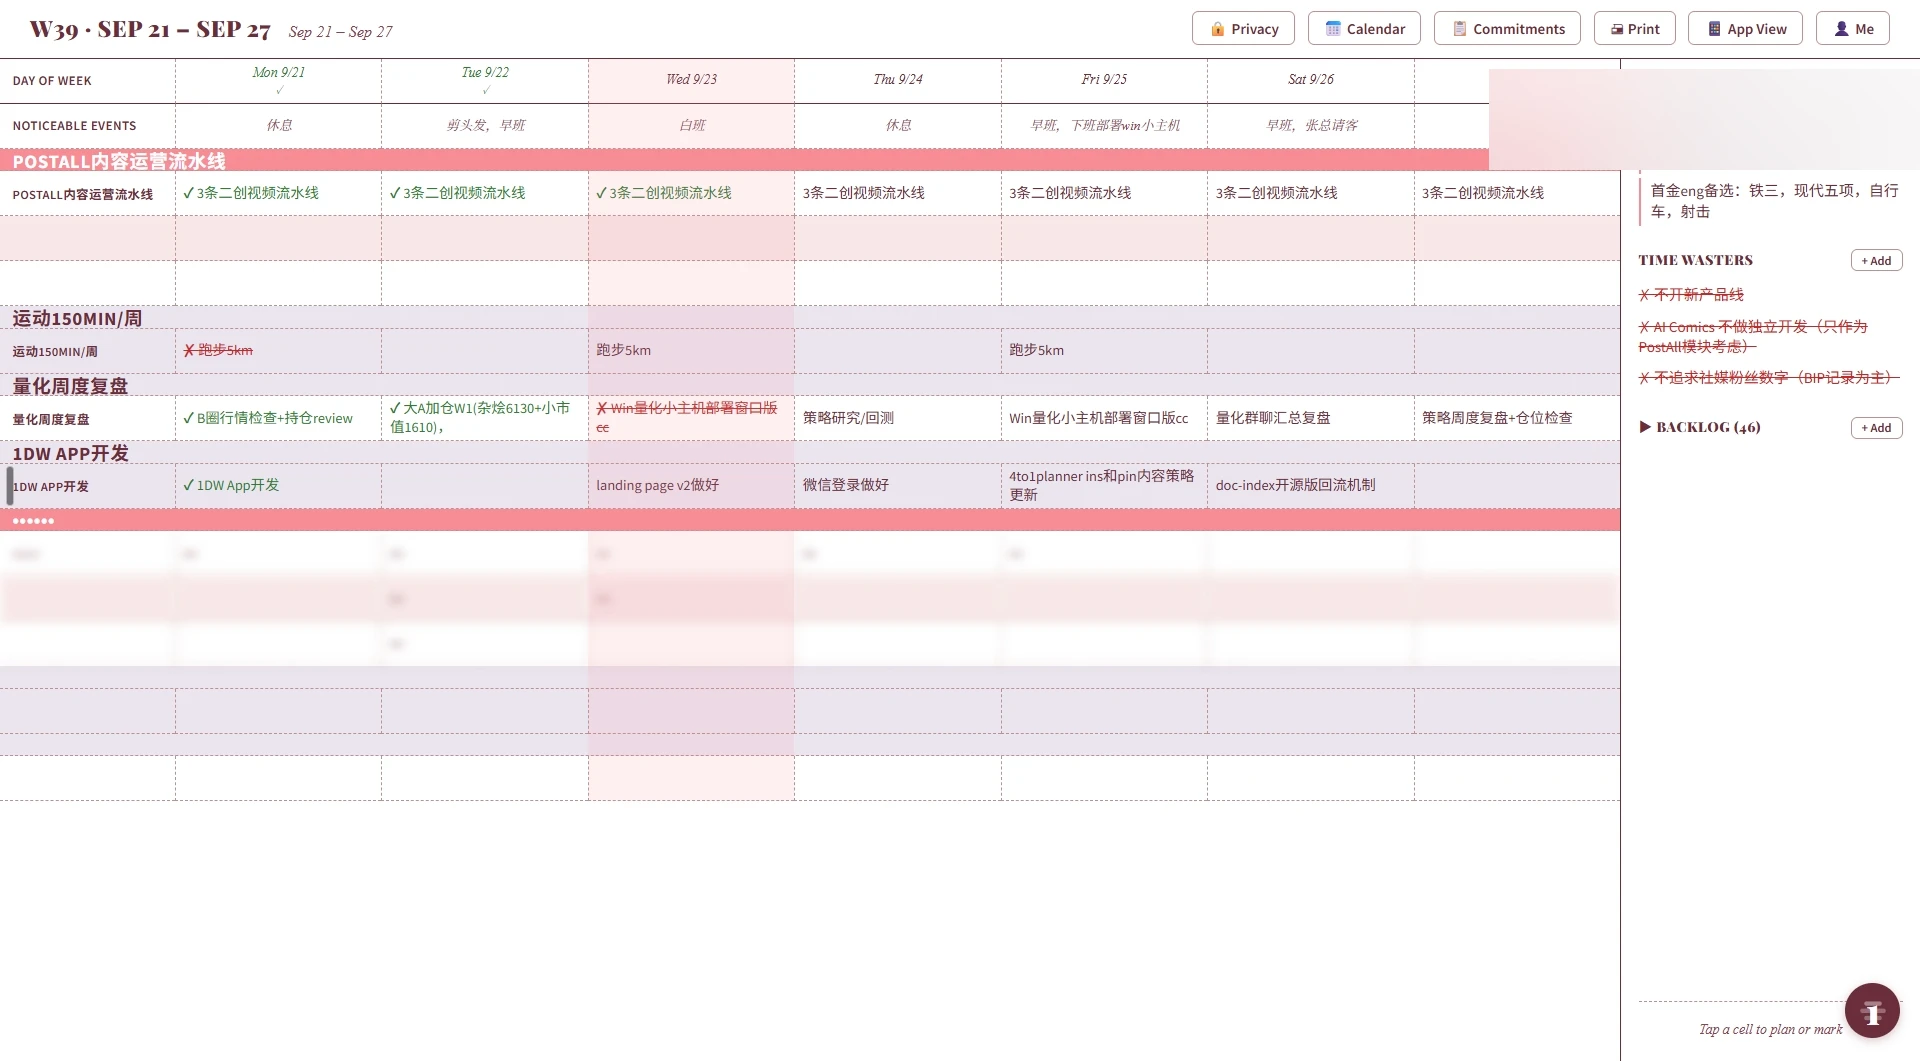Open the Me profile menu
This screenshot has width=1920, height=1061.
tap(1852, 29)
